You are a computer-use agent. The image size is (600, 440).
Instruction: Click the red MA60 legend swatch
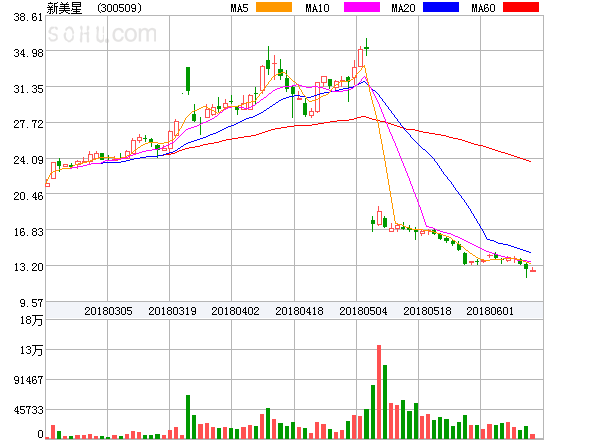tap(521, 7)
